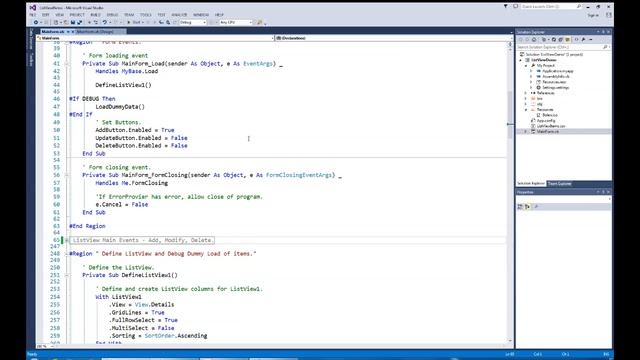Collapse the Resources folder in Solution Explorer
Viewport: 640px width, 360px height.
526,110
